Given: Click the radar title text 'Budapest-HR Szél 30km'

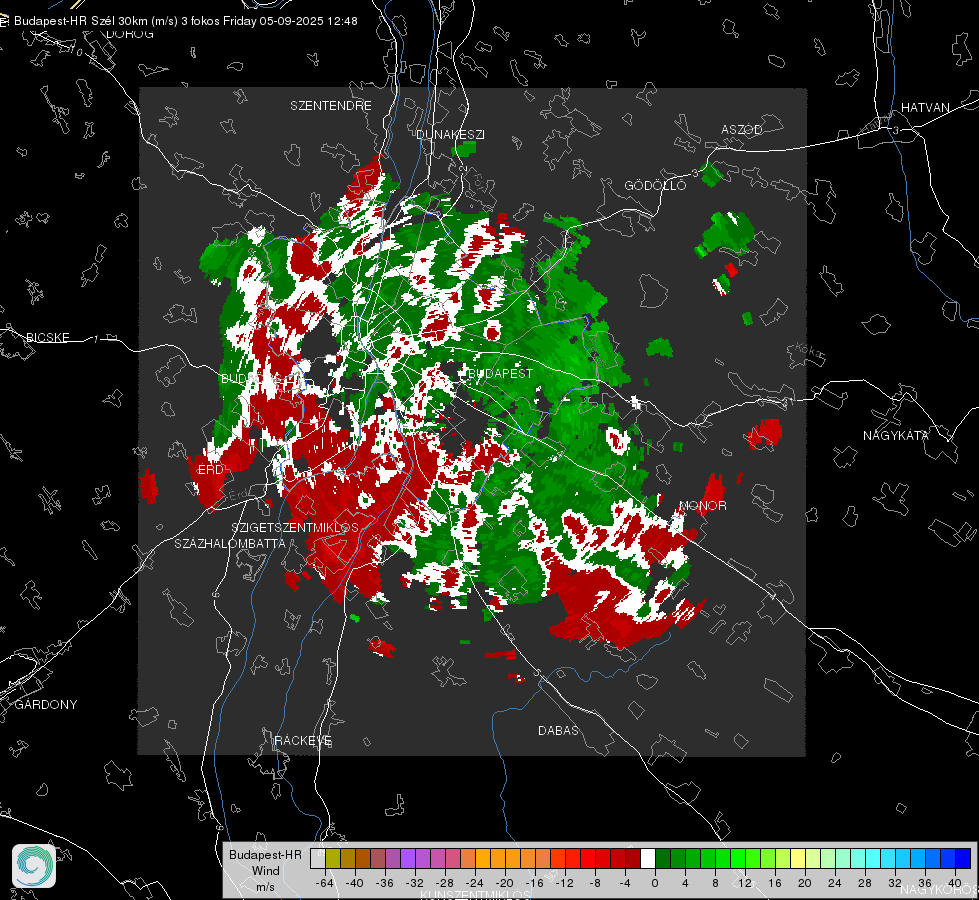Looking at the screenshot, I should [x=79, y=21].
